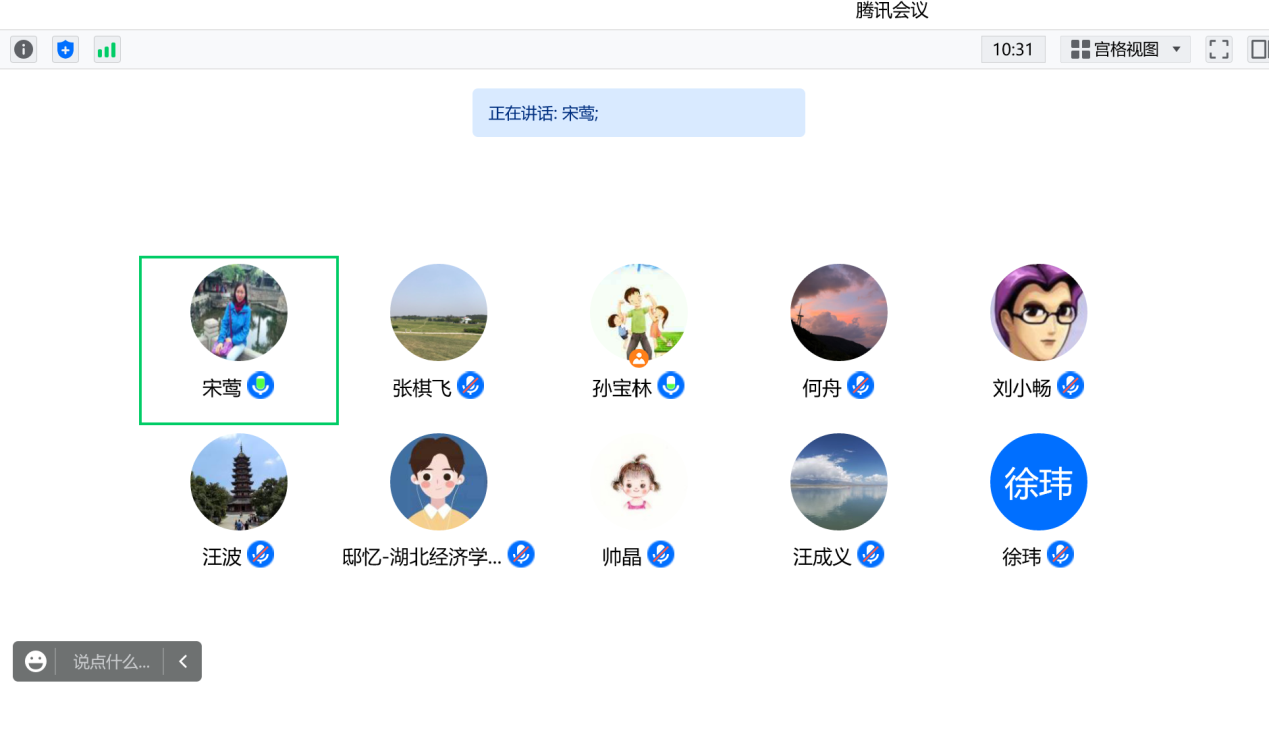This screenshot has height=741, width=1269.
Task: Click 徐玮's blue name avatar
Action: point(1038,481)
